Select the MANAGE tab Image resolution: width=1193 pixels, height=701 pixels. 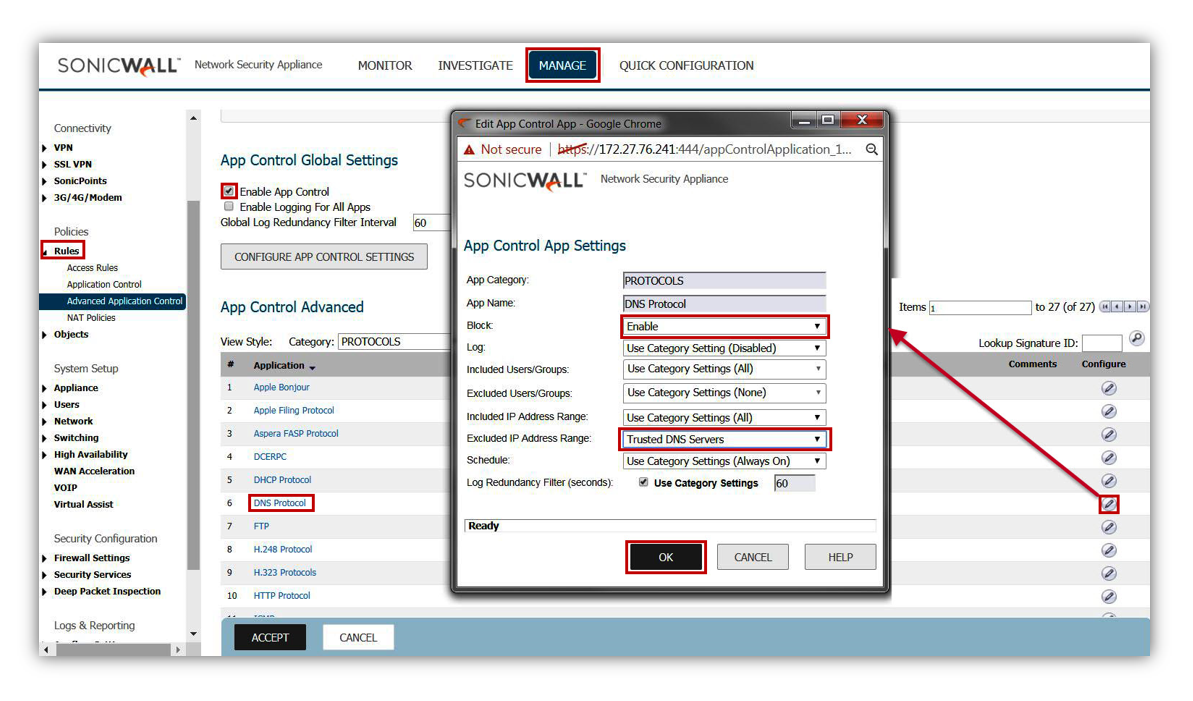(562, 65)
